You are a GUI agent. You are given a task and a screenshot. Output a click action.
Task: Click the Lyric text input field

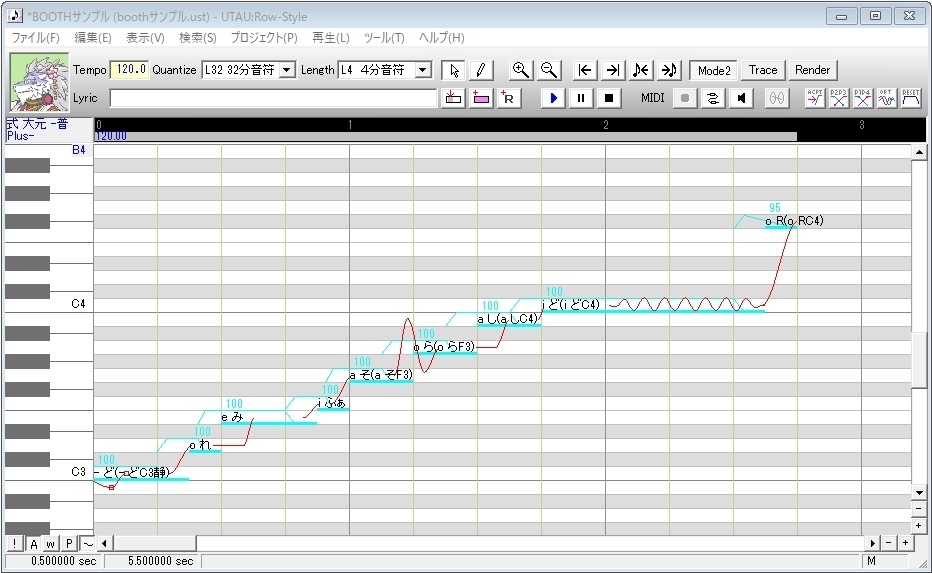(x=273, y=98)
